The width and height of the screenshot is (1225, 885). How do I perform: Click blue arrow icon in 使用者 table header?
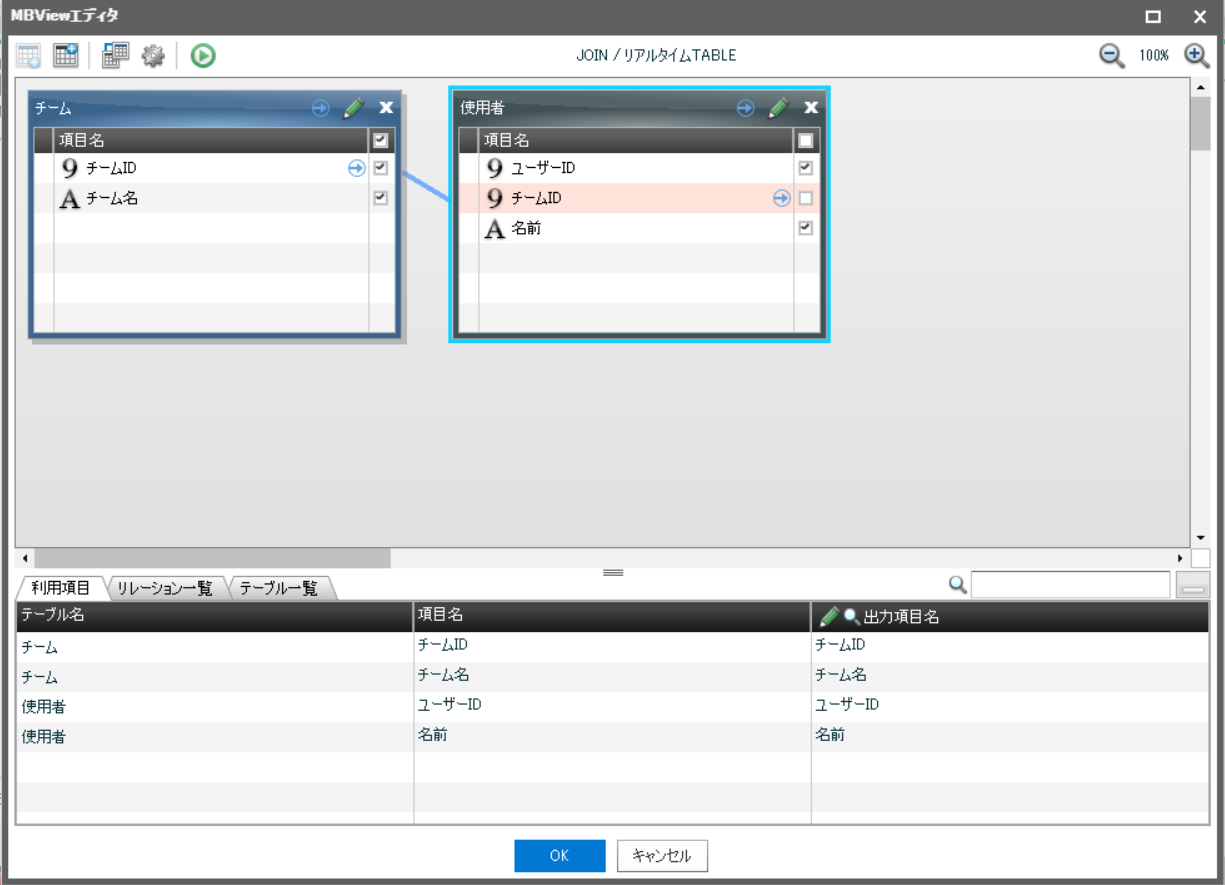click(745, 108)
